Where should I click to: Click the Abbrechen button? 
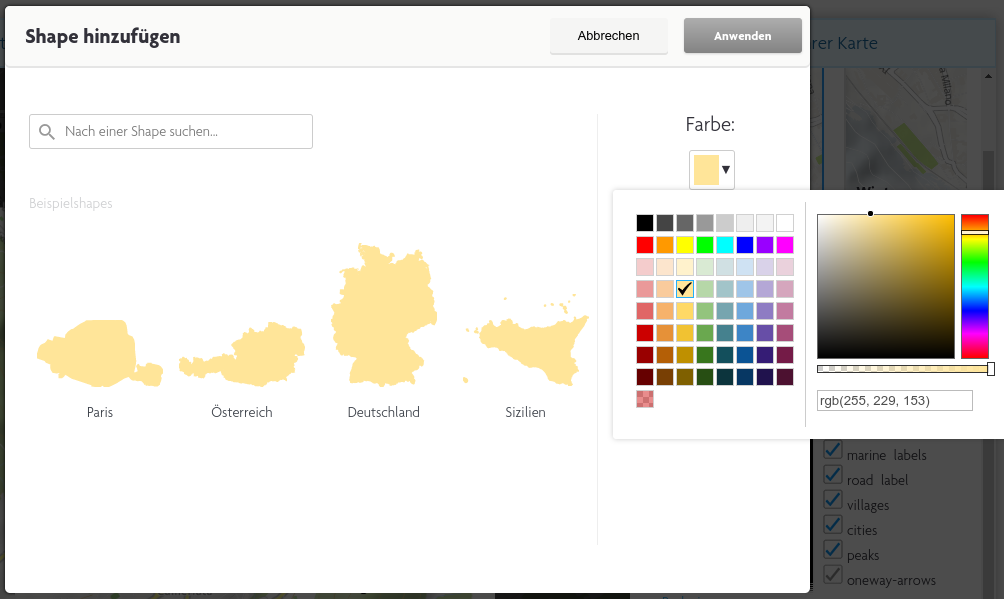(608, 36)
